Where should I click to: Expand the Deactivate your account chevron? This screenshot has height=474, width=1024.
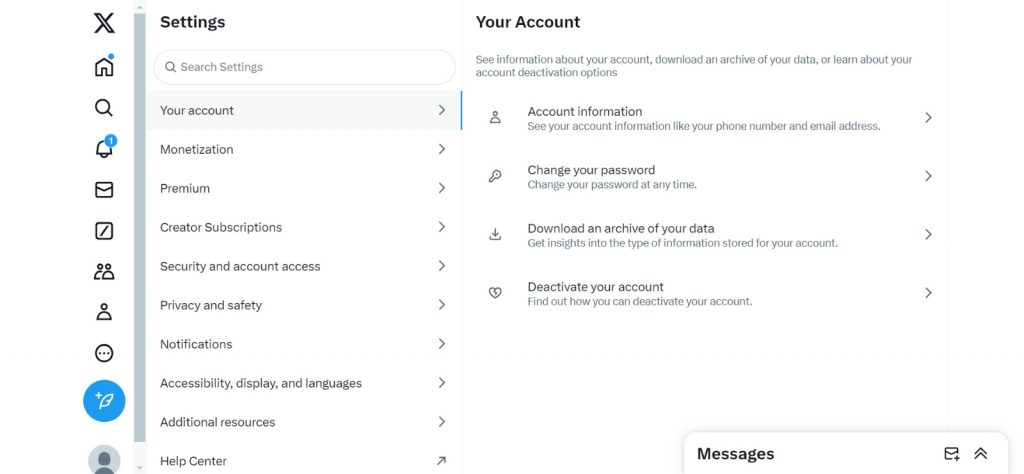click(x=928, y=293)
